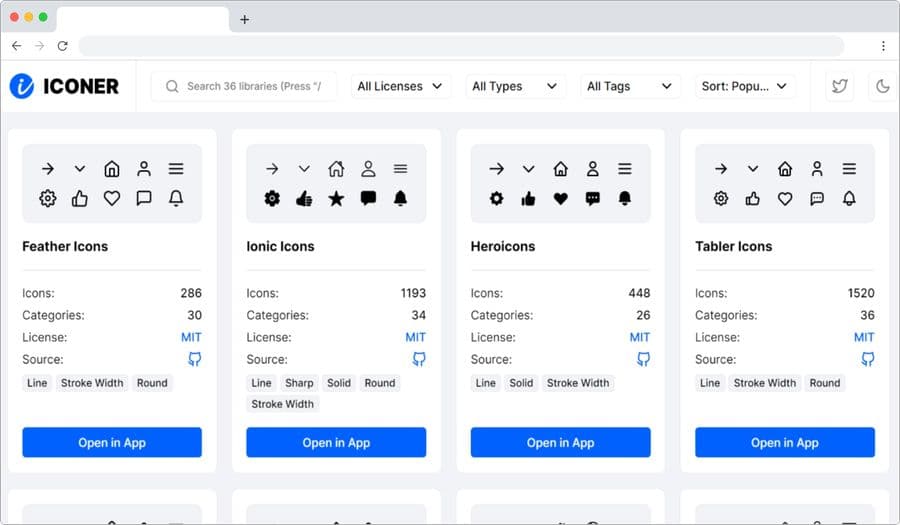Open the All Types dropdown
The image size is (900, 525).
click(x=515, y=87)
